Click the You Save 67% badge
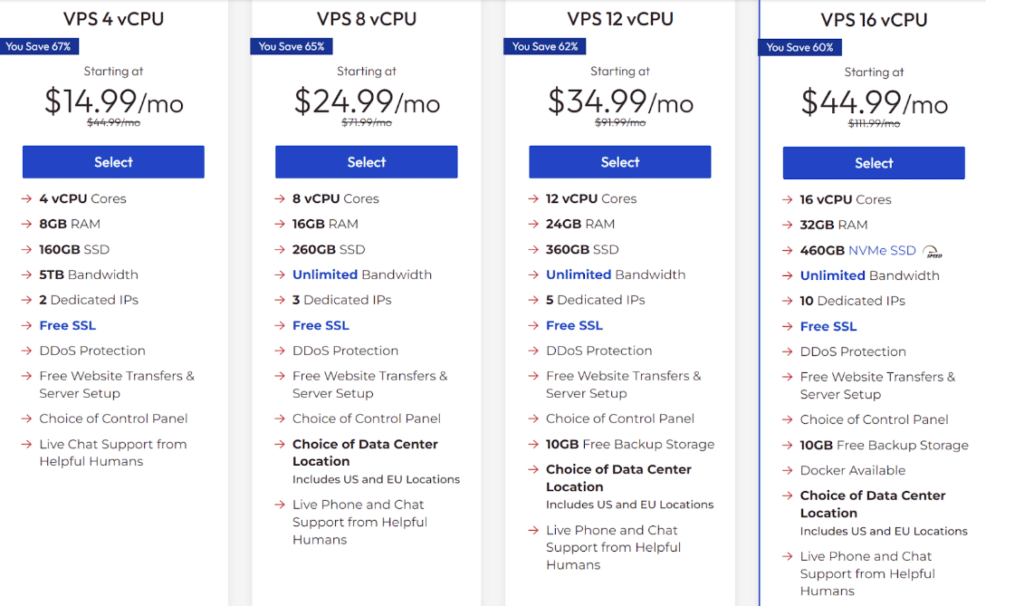1024x606 pixels. [38, 46]
